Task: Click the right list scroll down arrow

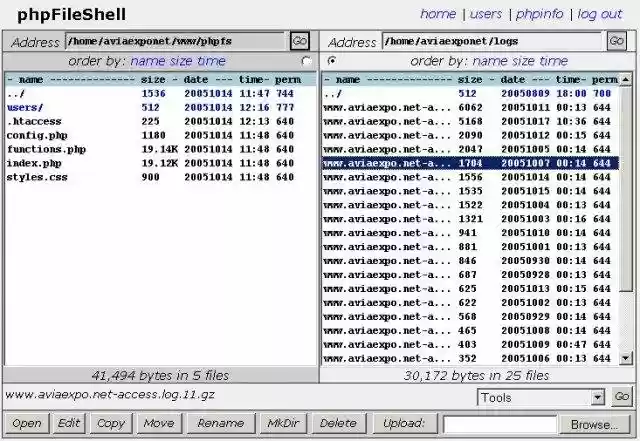Action: tap(625, 359)
